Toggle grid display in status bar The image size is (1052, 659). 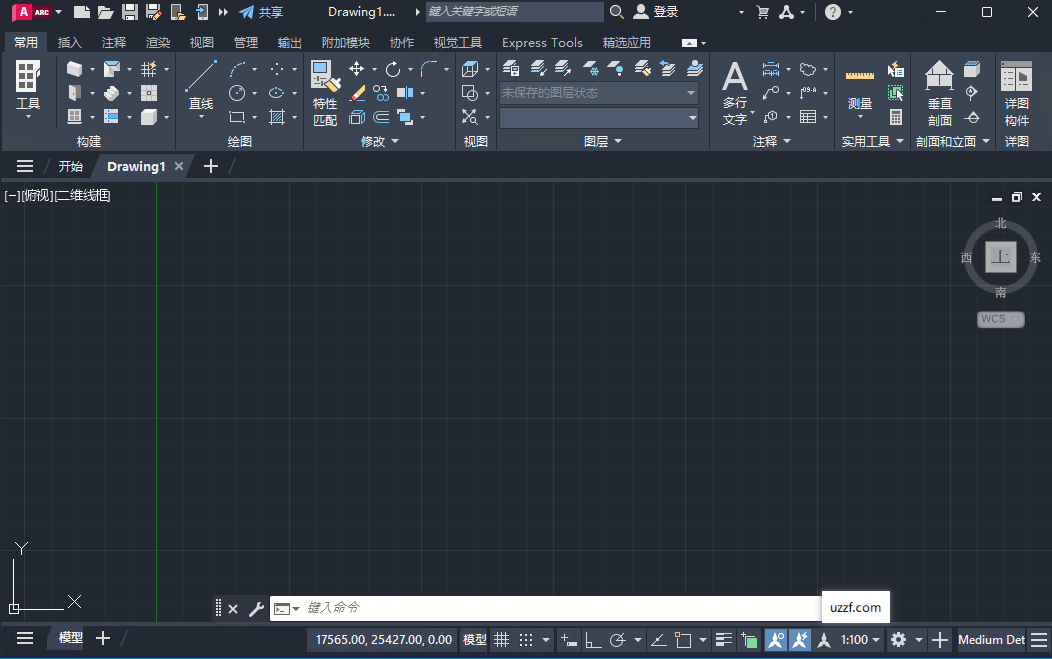[x=501, y=640]
